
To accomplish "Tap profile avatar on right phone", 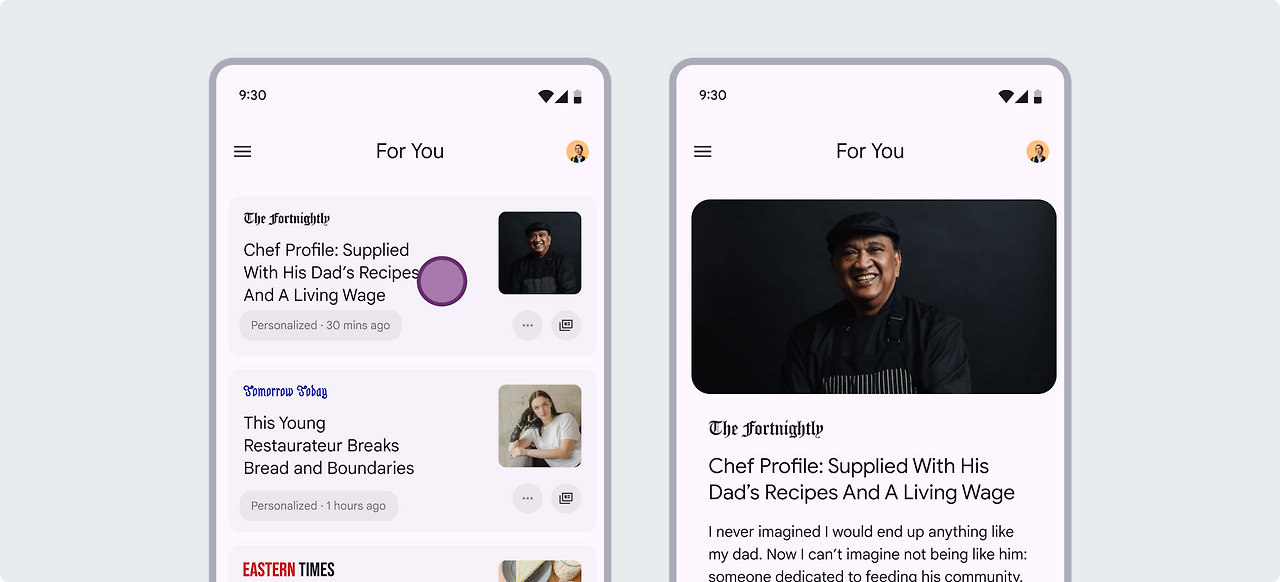I will pyautogui.click(x=1038, y=152).
